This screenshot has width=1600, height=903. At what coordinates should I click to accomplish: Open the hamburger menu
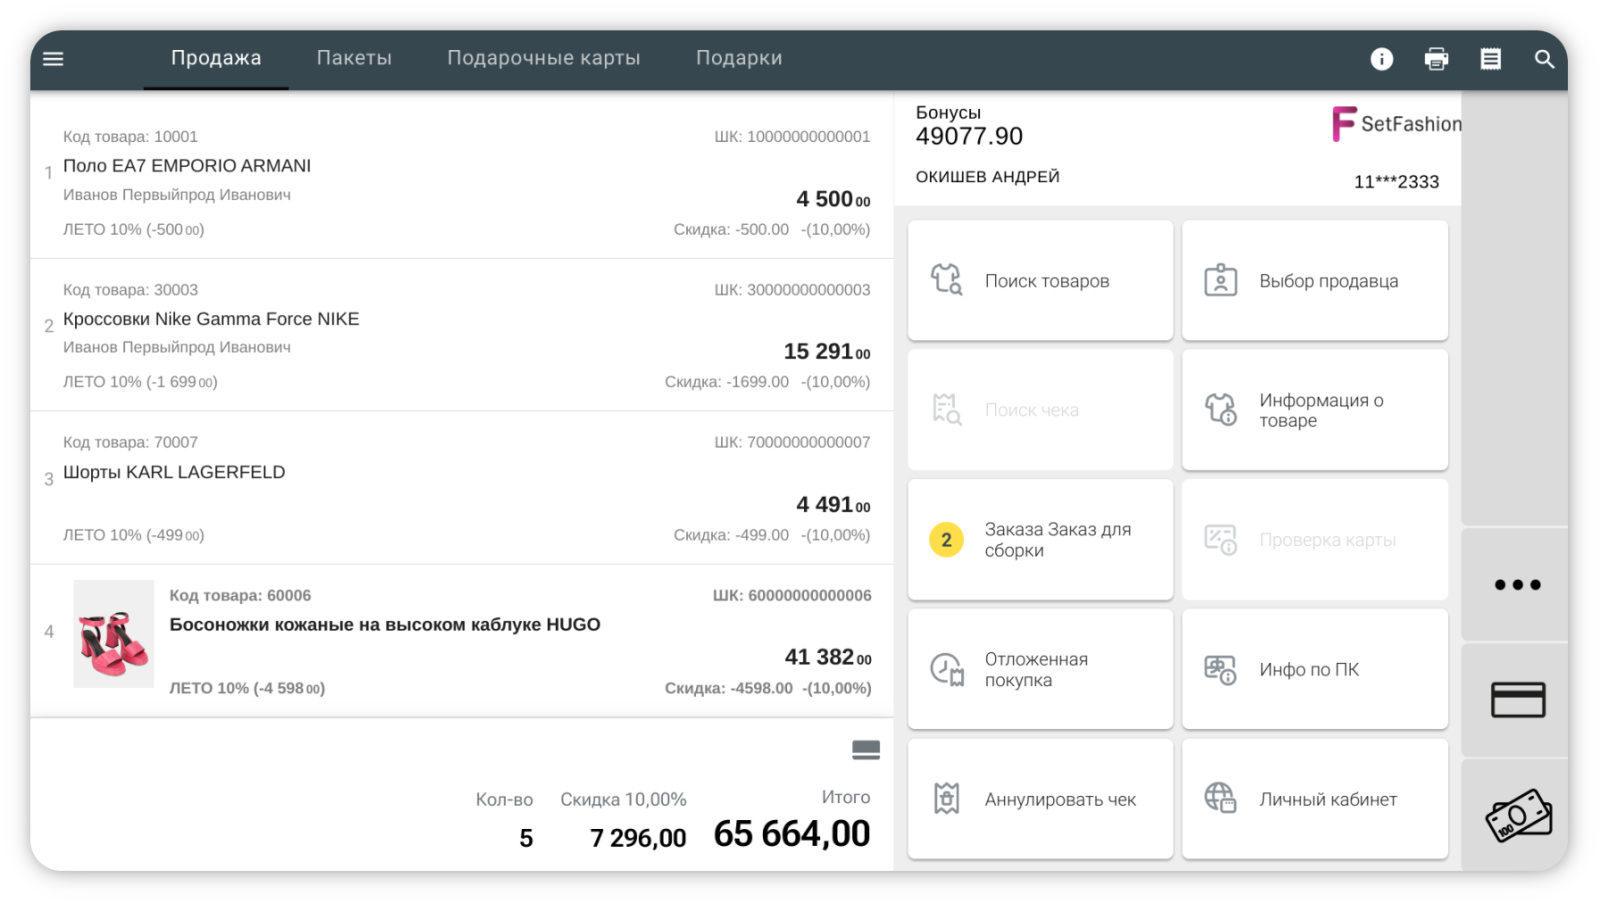53,59
